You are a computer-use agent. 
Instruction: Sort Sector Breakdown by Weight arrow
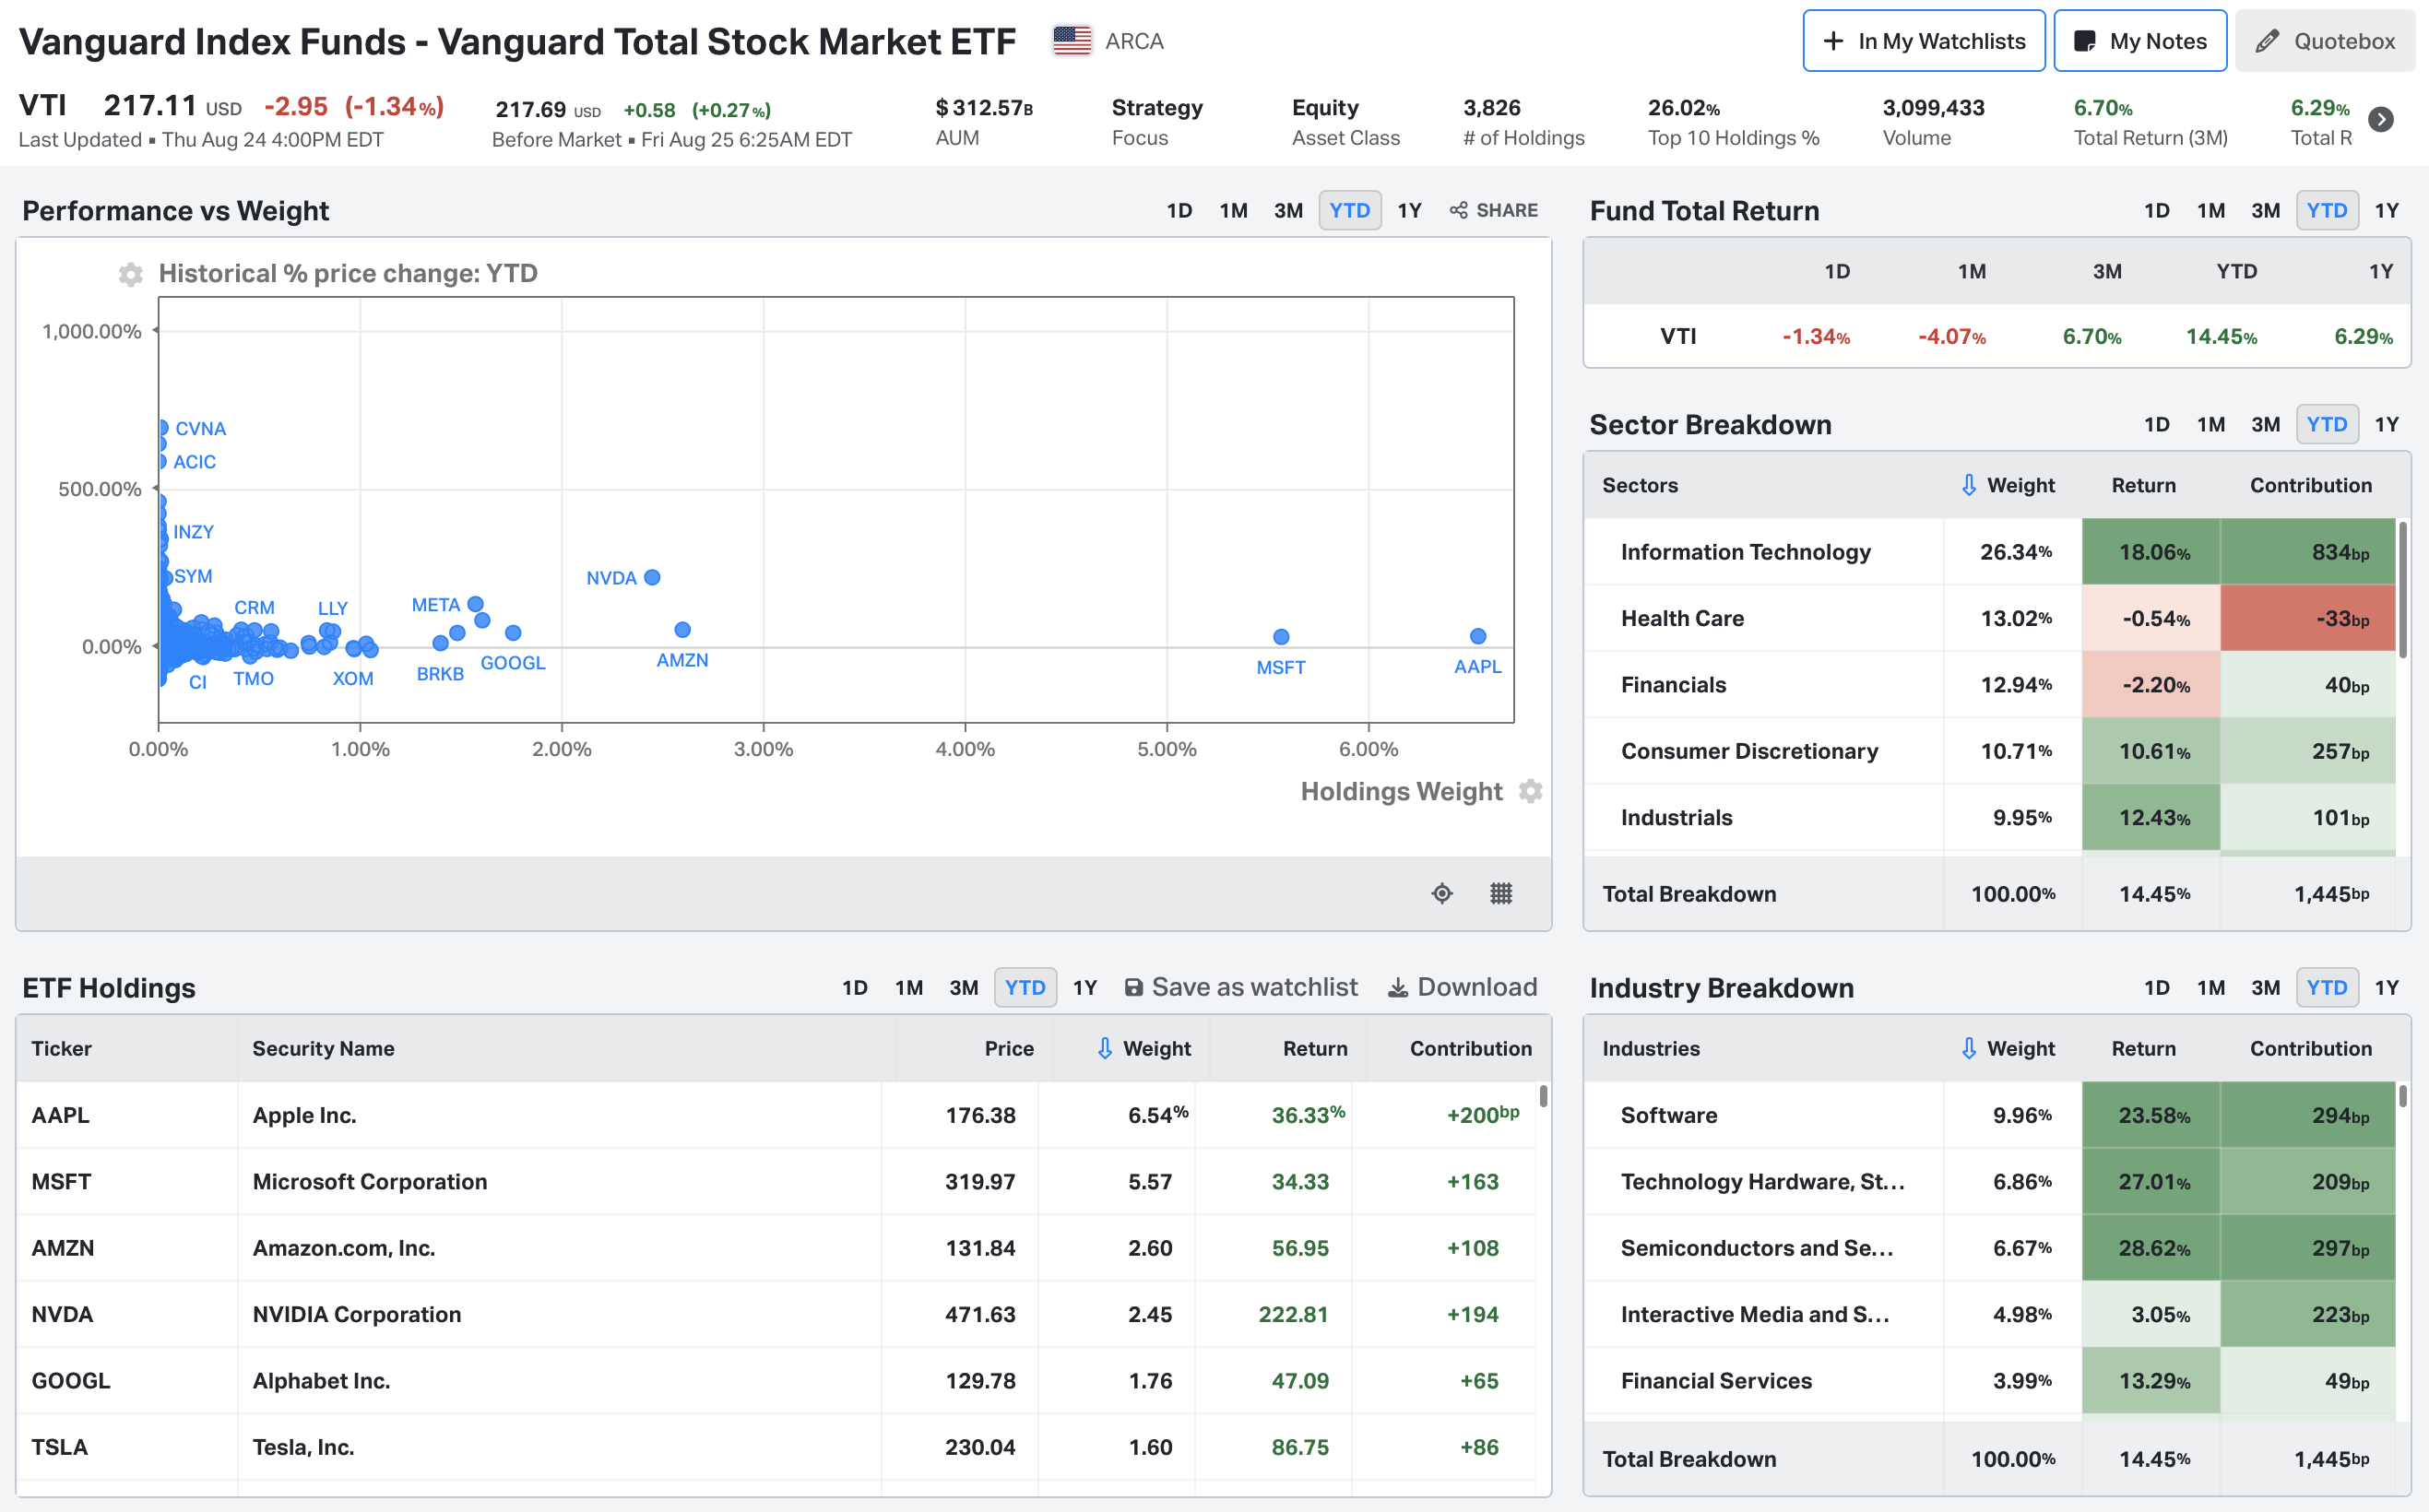pos(1968,485)
